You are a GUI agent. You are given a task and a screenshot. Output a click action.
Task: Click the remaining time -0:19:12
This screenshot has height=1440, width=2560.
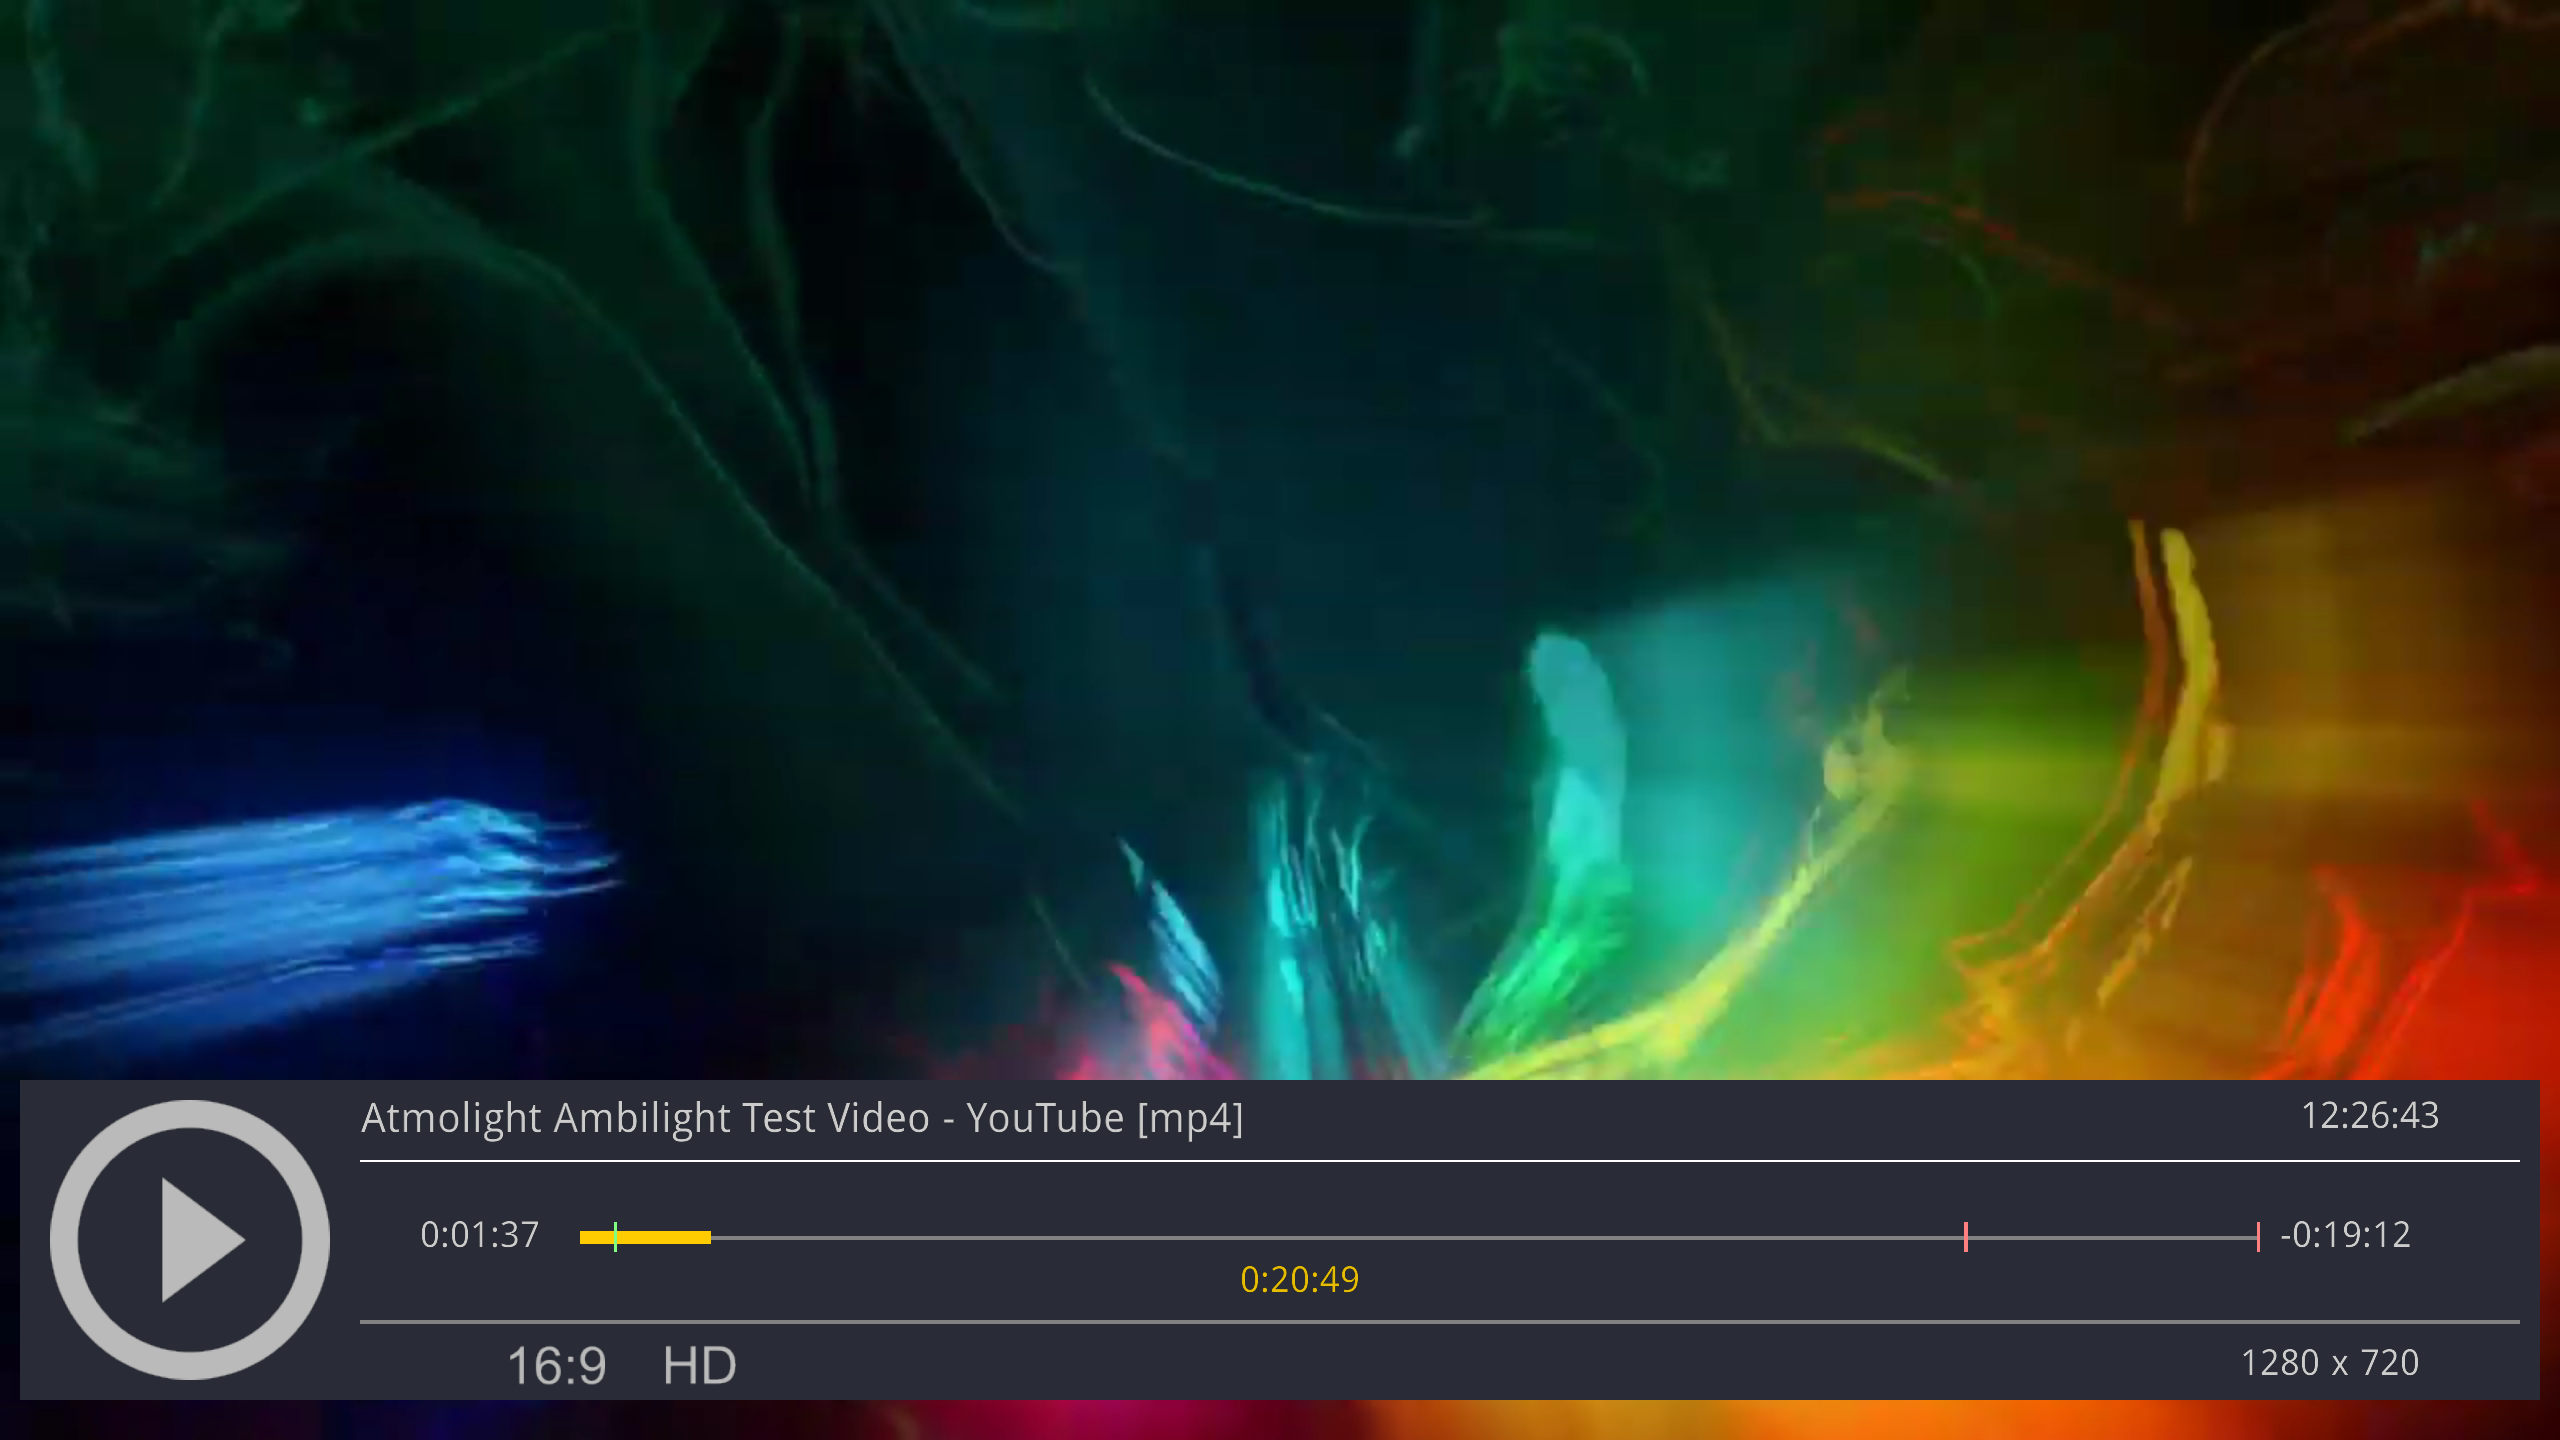[2345, 1235]
